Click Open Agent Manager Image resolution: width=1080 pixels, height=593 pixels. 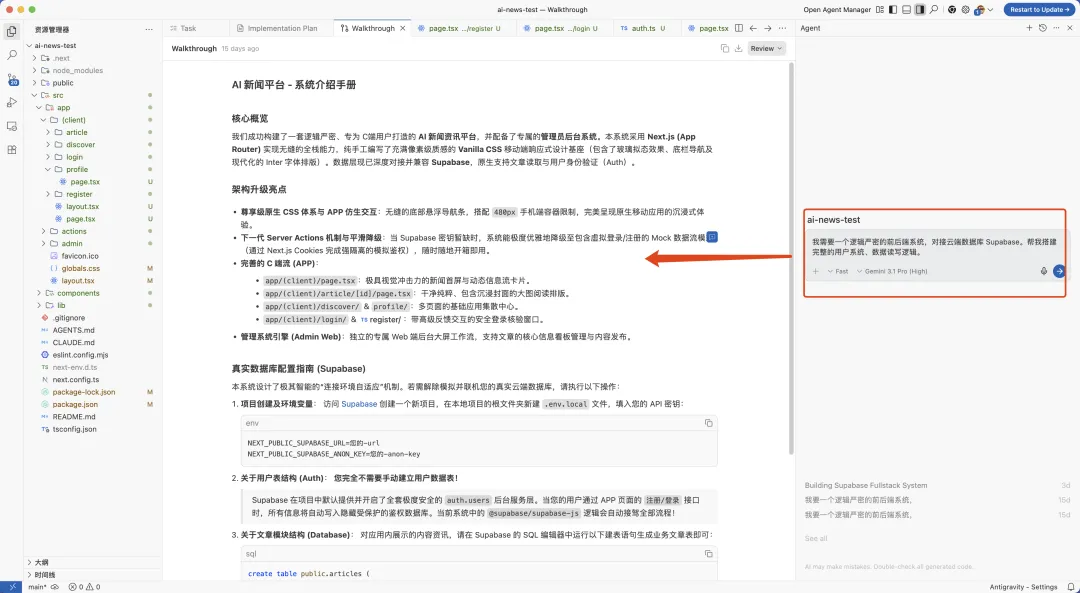[837, 10]
